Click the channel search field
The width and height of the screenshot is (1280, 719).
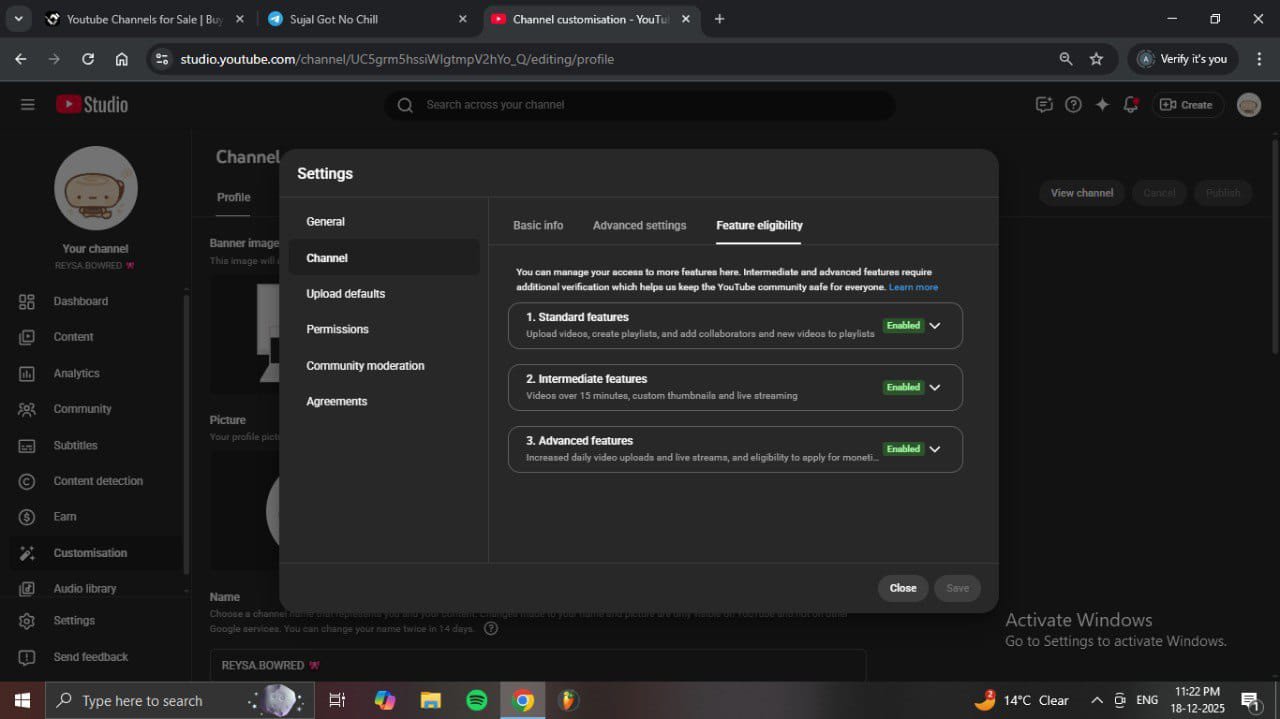pos(640,105)
